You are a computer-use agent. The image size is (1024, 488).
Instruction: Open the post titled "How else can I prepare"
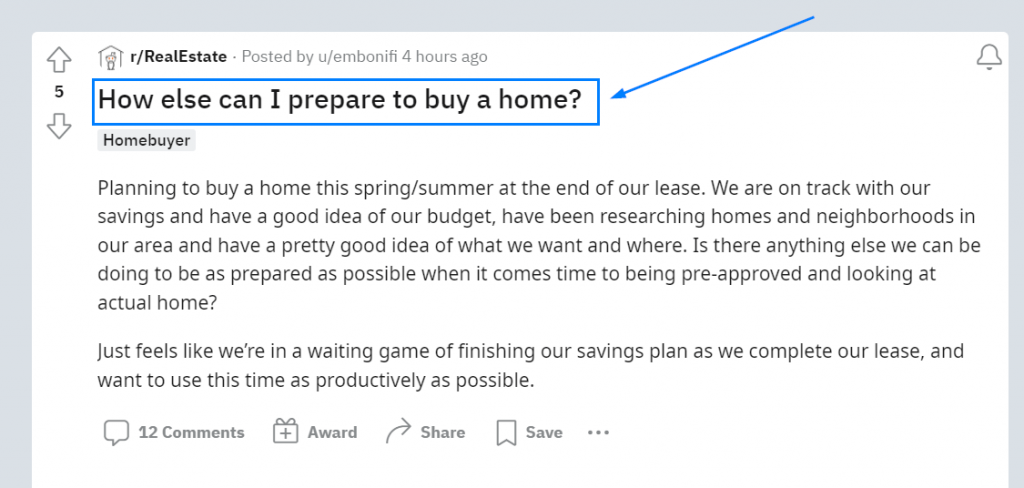(340, 102)
